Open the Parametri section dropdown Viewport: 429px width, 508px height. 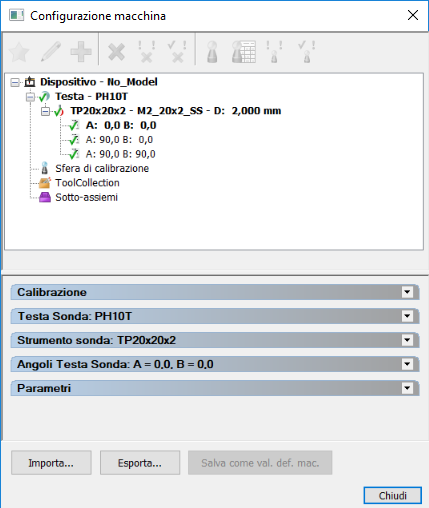(407, 388)
